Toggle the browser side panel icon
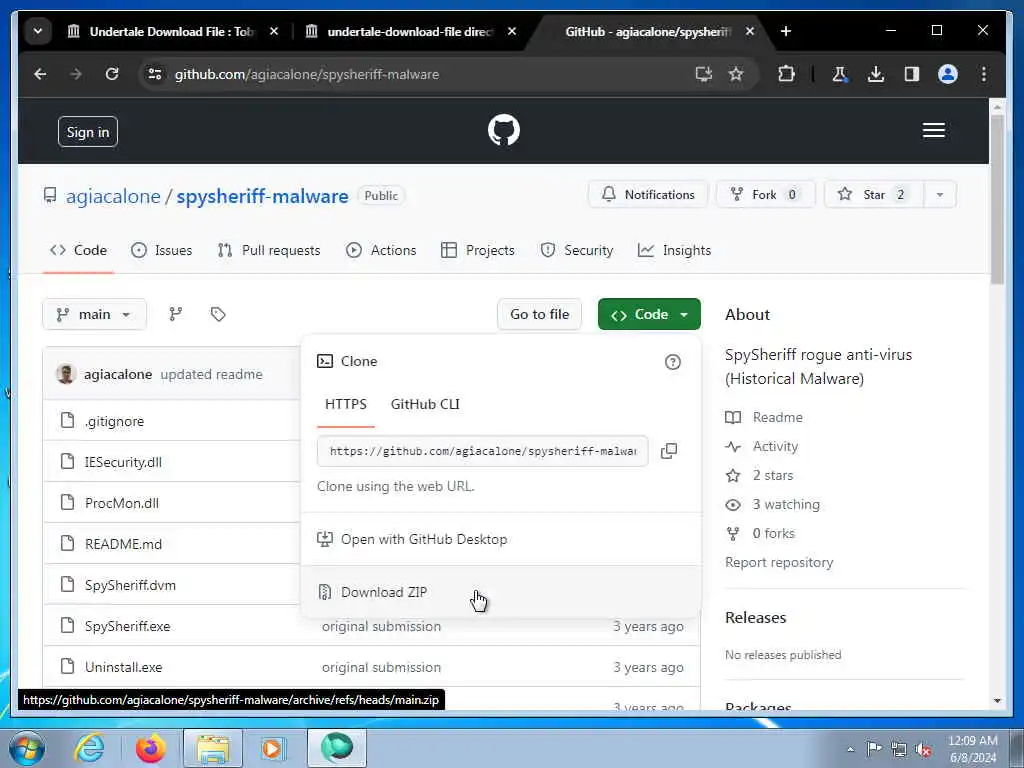1024x768 pixels. (x=912, y=74)
